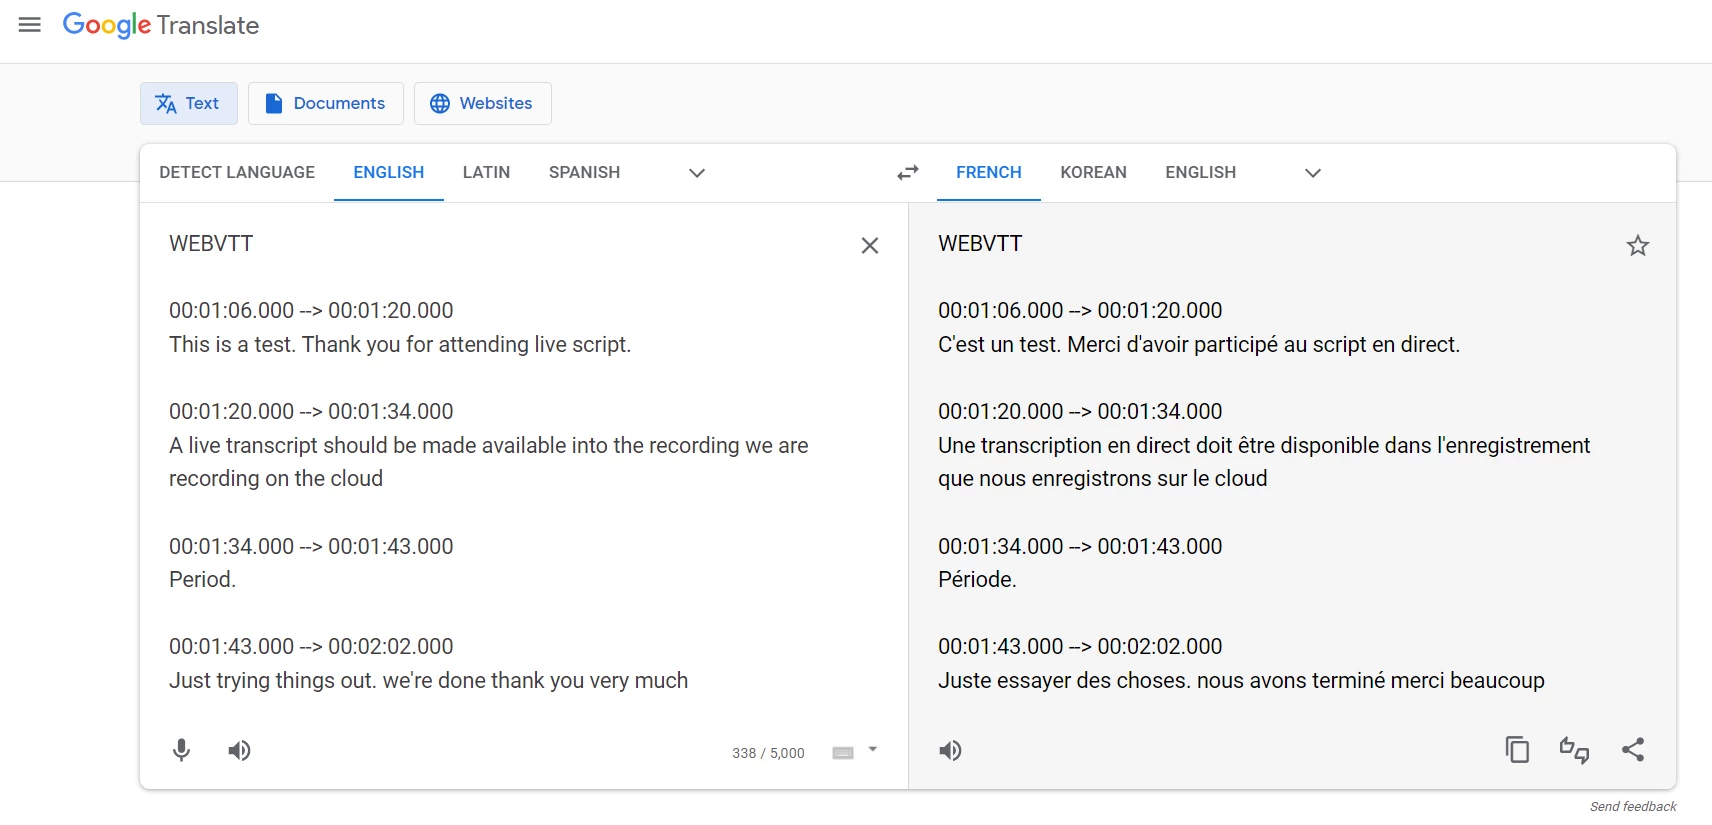Viewport: 1712px width, 825px height.
Task: Click source timestamp 00:01:34.000 --> 00:01:43.000
Action: tap(311, 546)
